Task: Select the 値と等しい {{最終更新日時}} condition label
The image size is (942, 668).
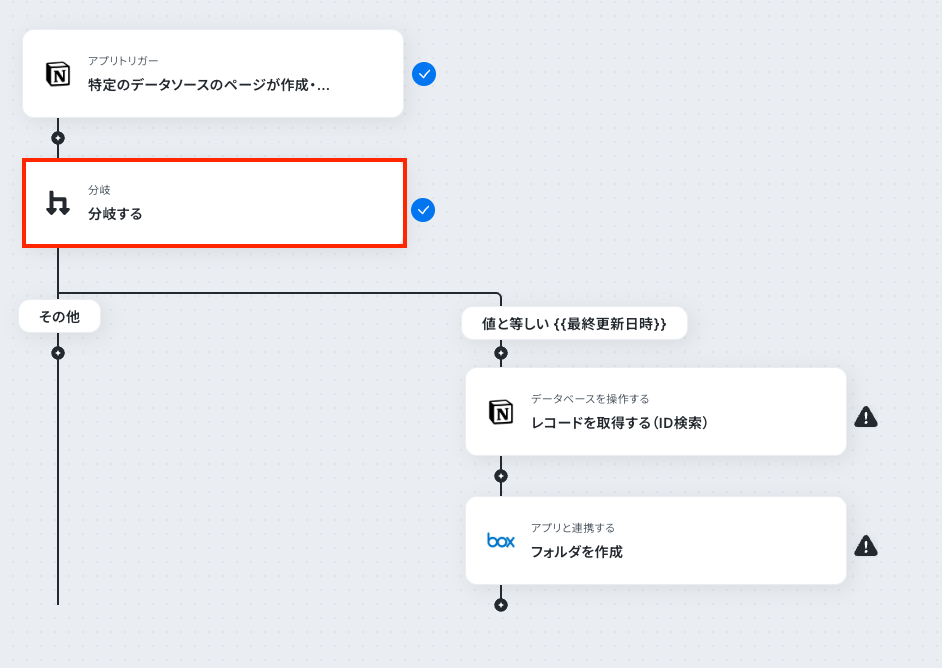Action: pyautogui.click(x=574, y=324)
